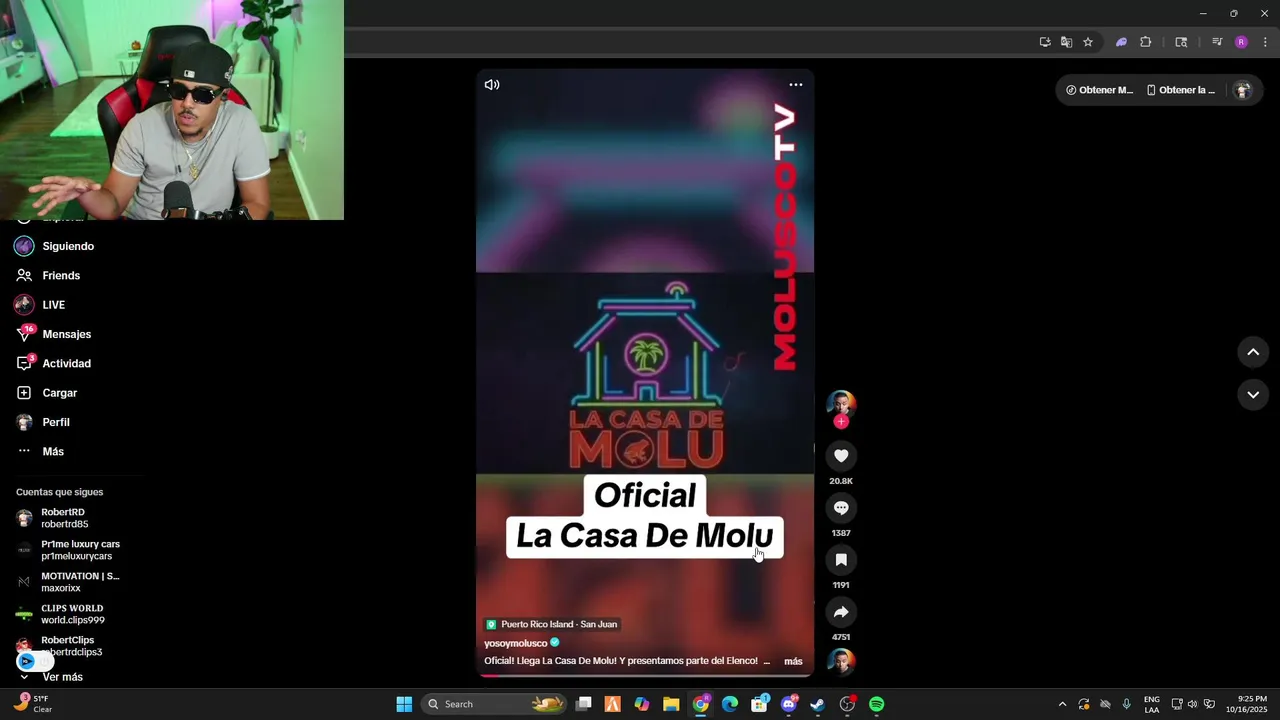
Task: Open the weather widget showing 51°F
Action: [x=32, y=704]
